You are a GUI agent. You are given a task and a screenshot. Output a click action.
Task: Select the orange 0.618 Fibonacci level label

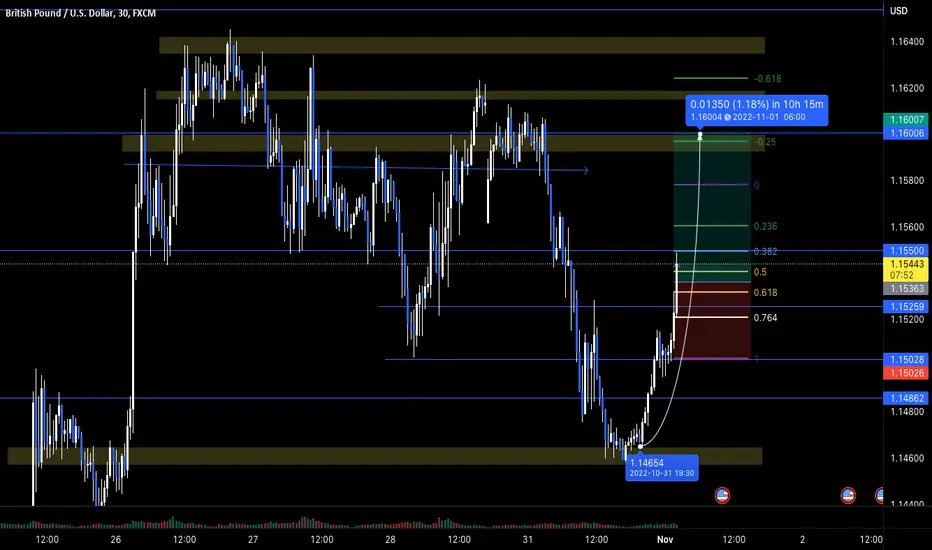765,293
